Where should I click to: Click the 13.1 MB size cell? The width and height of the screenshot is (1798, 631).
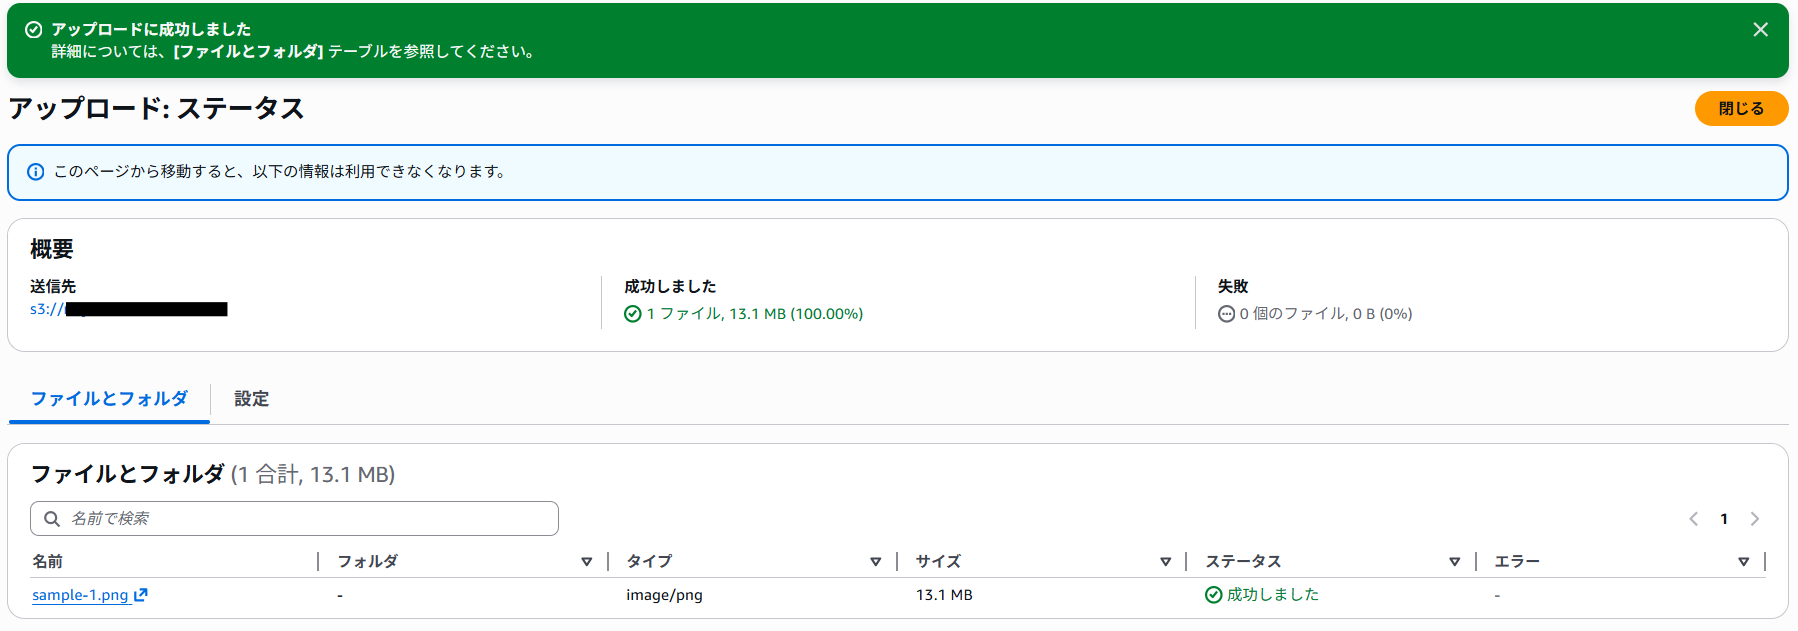(944, 595)
